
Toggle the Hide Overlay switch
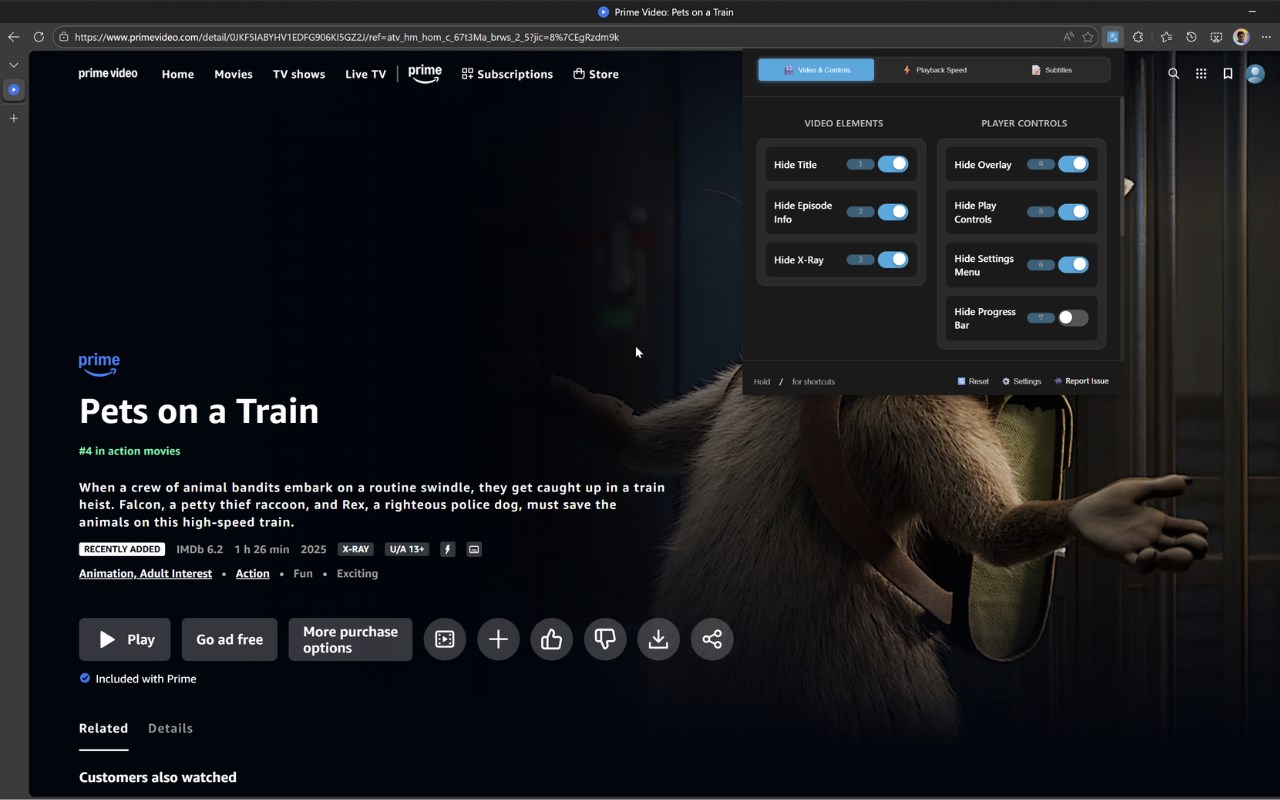point(1073,164)
